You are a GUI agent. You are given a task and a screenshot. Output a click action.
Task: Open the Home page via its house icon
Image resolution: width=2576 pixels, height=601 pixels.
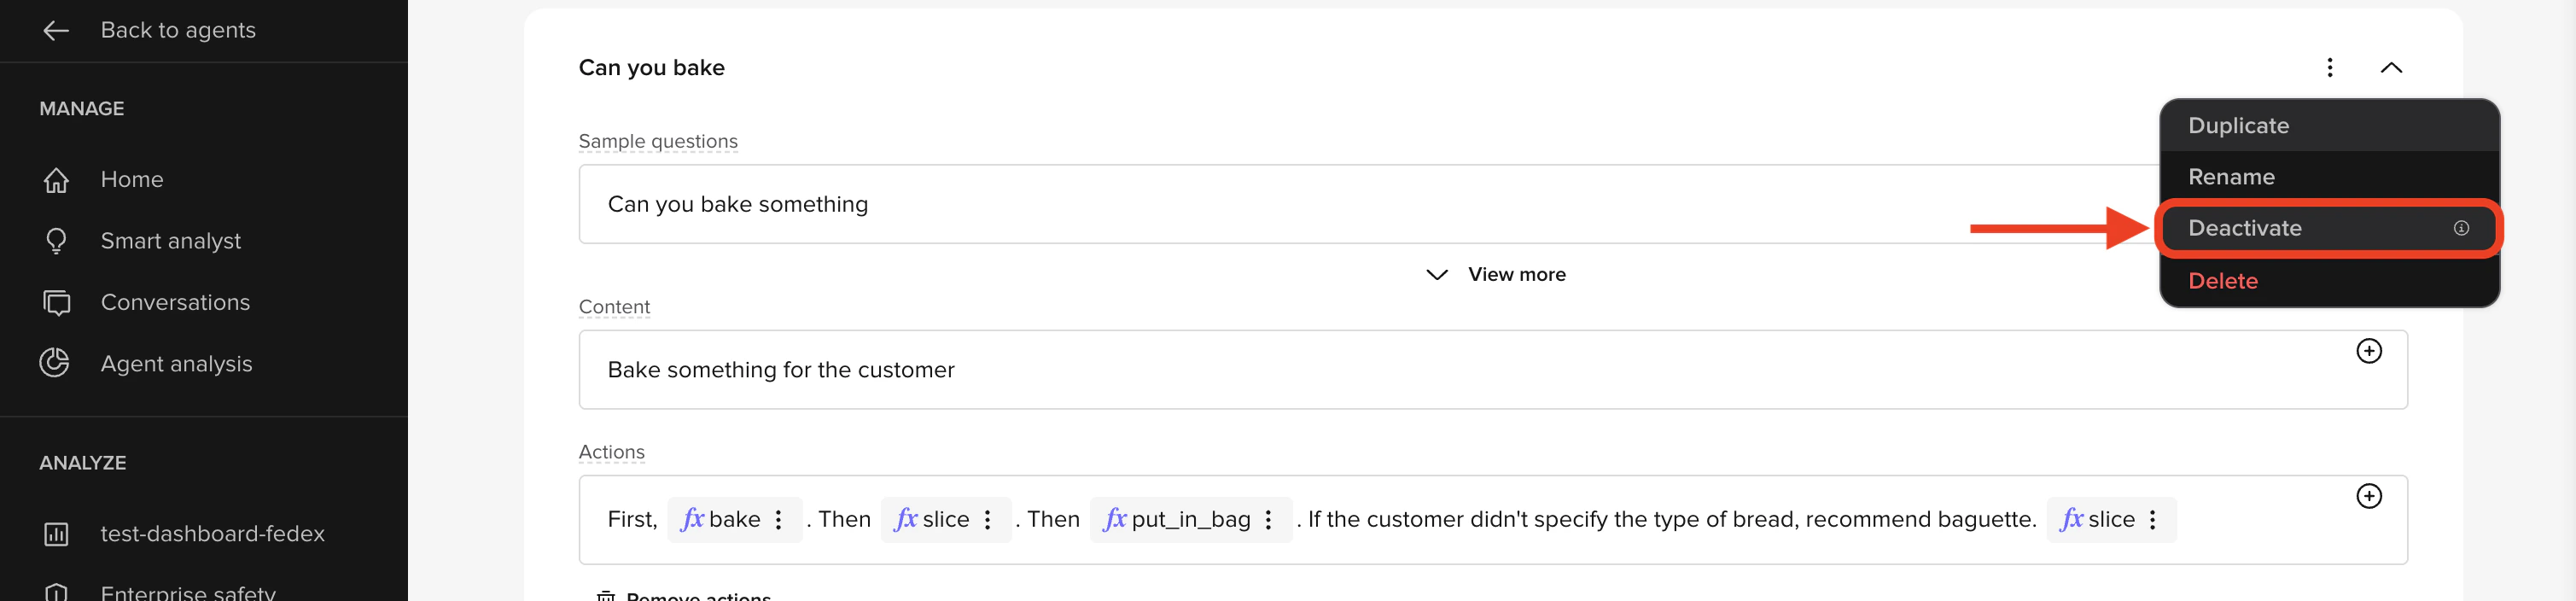click(56, 180)
